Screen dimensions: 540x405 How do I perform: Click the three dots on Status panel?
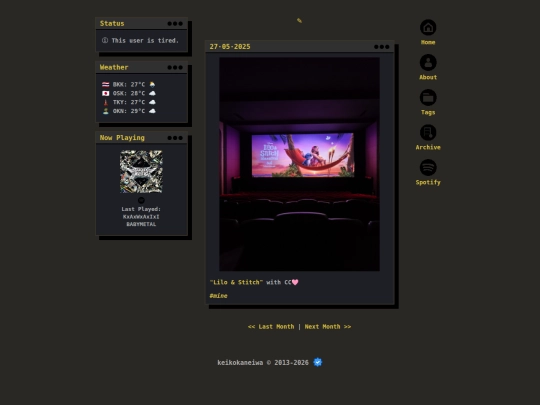[175, 23]
